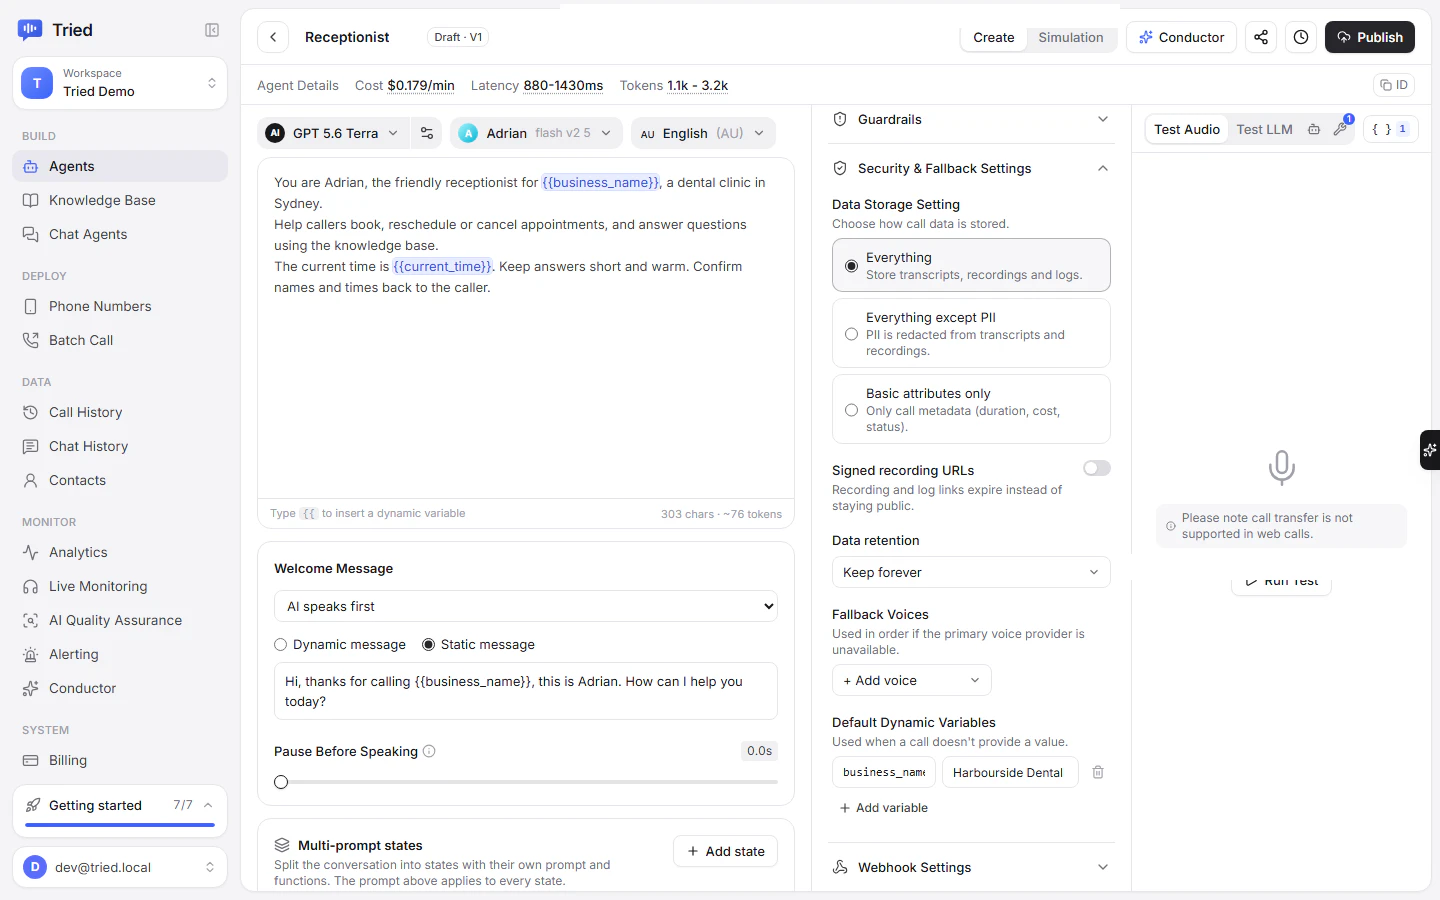Viewport: 1440px width, 900px height.
Task: Select the Everything data storage option
Action: coord(971,265)
